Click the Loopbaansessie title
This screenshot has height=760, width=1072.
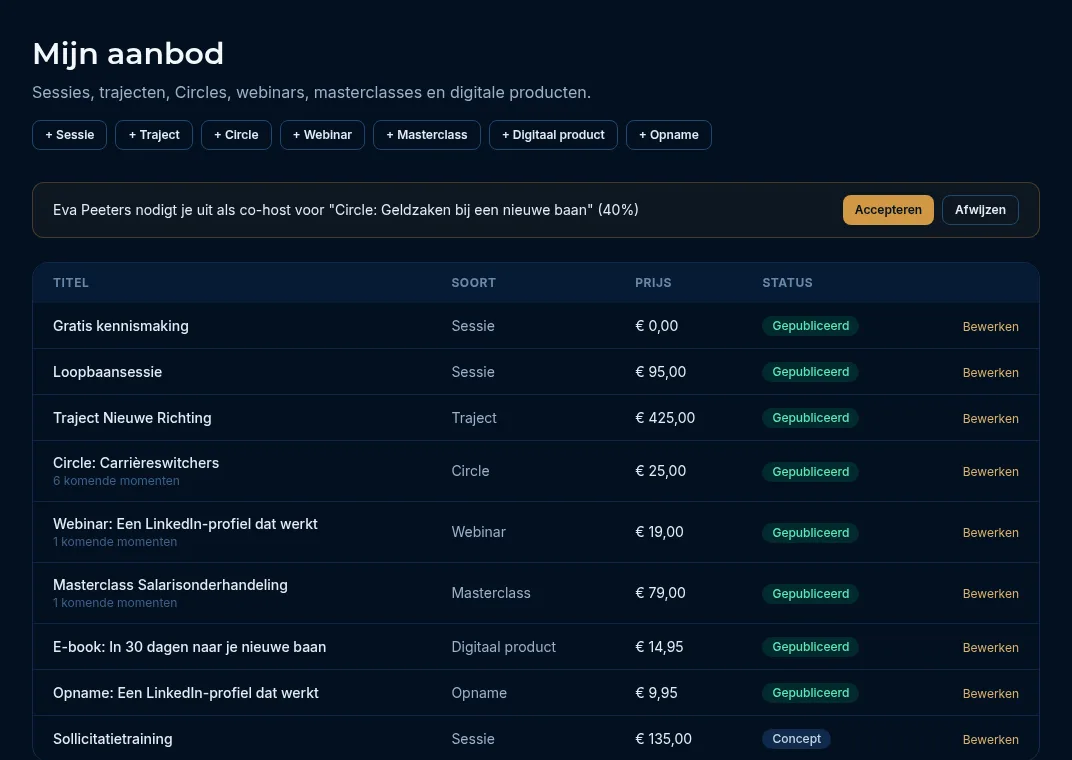click(107, 372)
